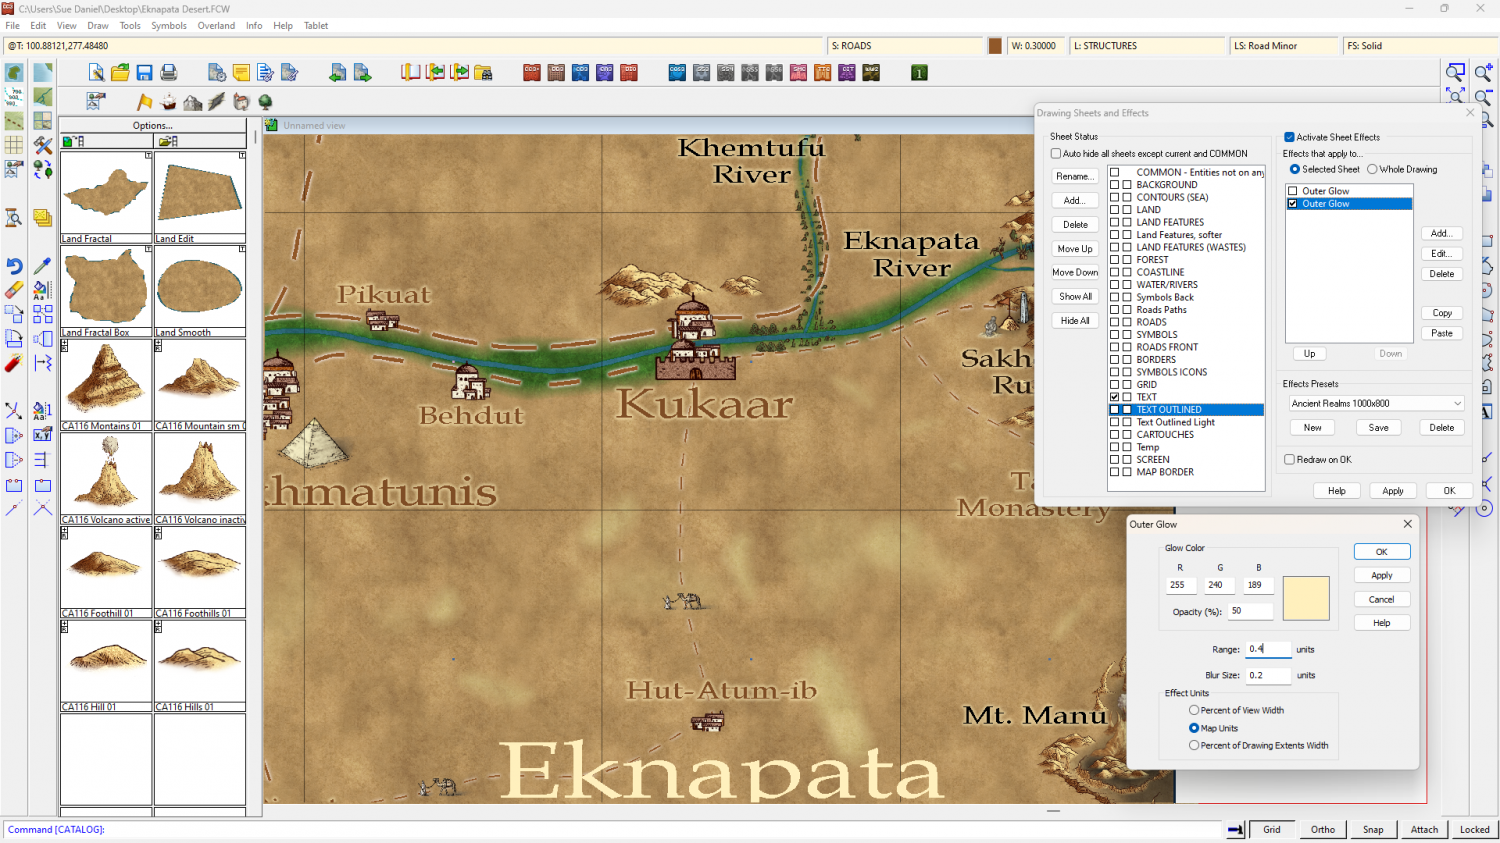Select TEXT OUTLINED sheet in list
Screen dimensions: 1500x843
pyautogui.click(x=1186, y=410)
